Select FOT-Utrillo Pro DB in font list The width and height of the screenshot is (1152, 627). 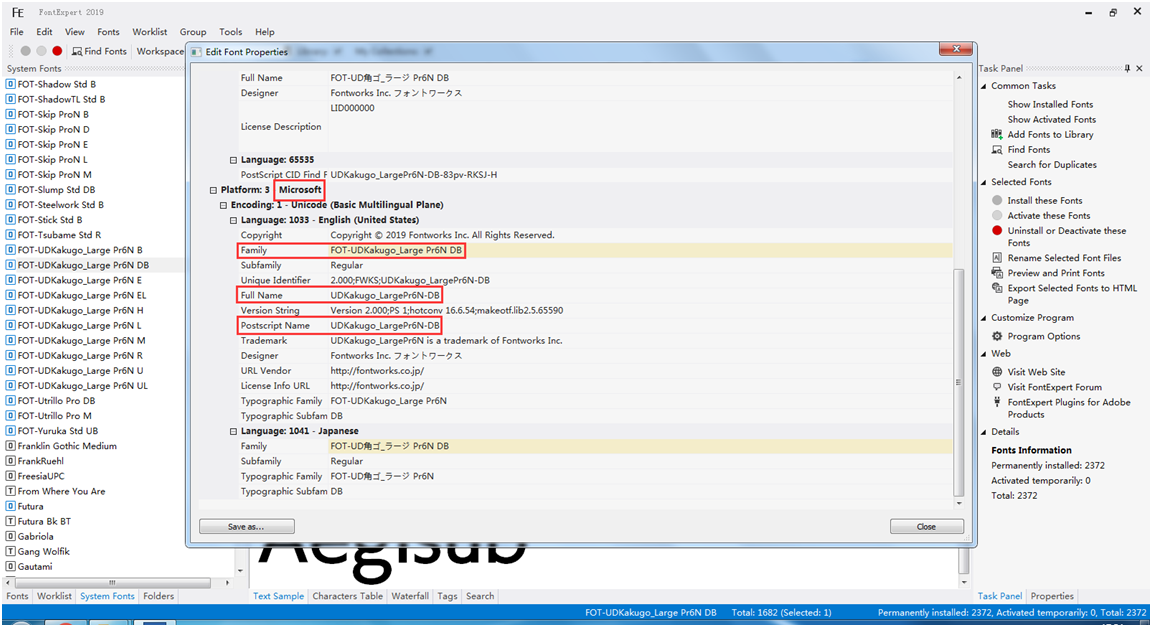56,401
